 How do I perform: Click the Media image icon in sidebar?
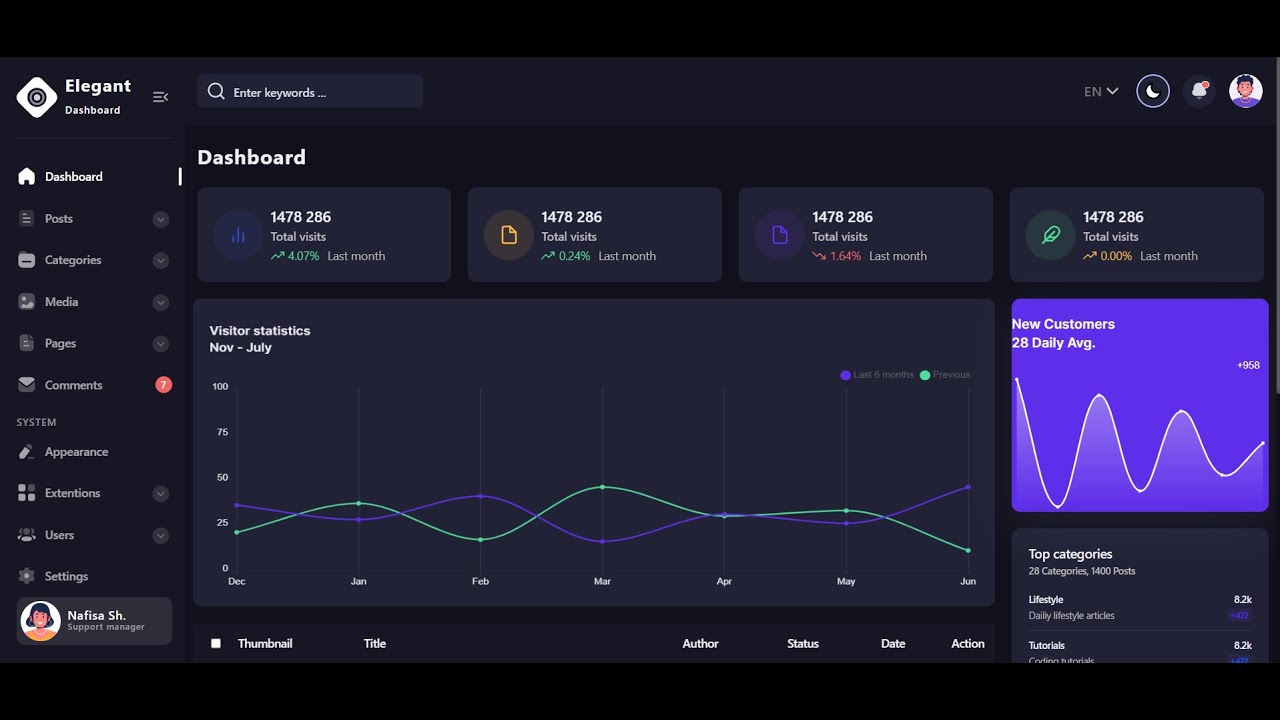click(x=27, y=301)
